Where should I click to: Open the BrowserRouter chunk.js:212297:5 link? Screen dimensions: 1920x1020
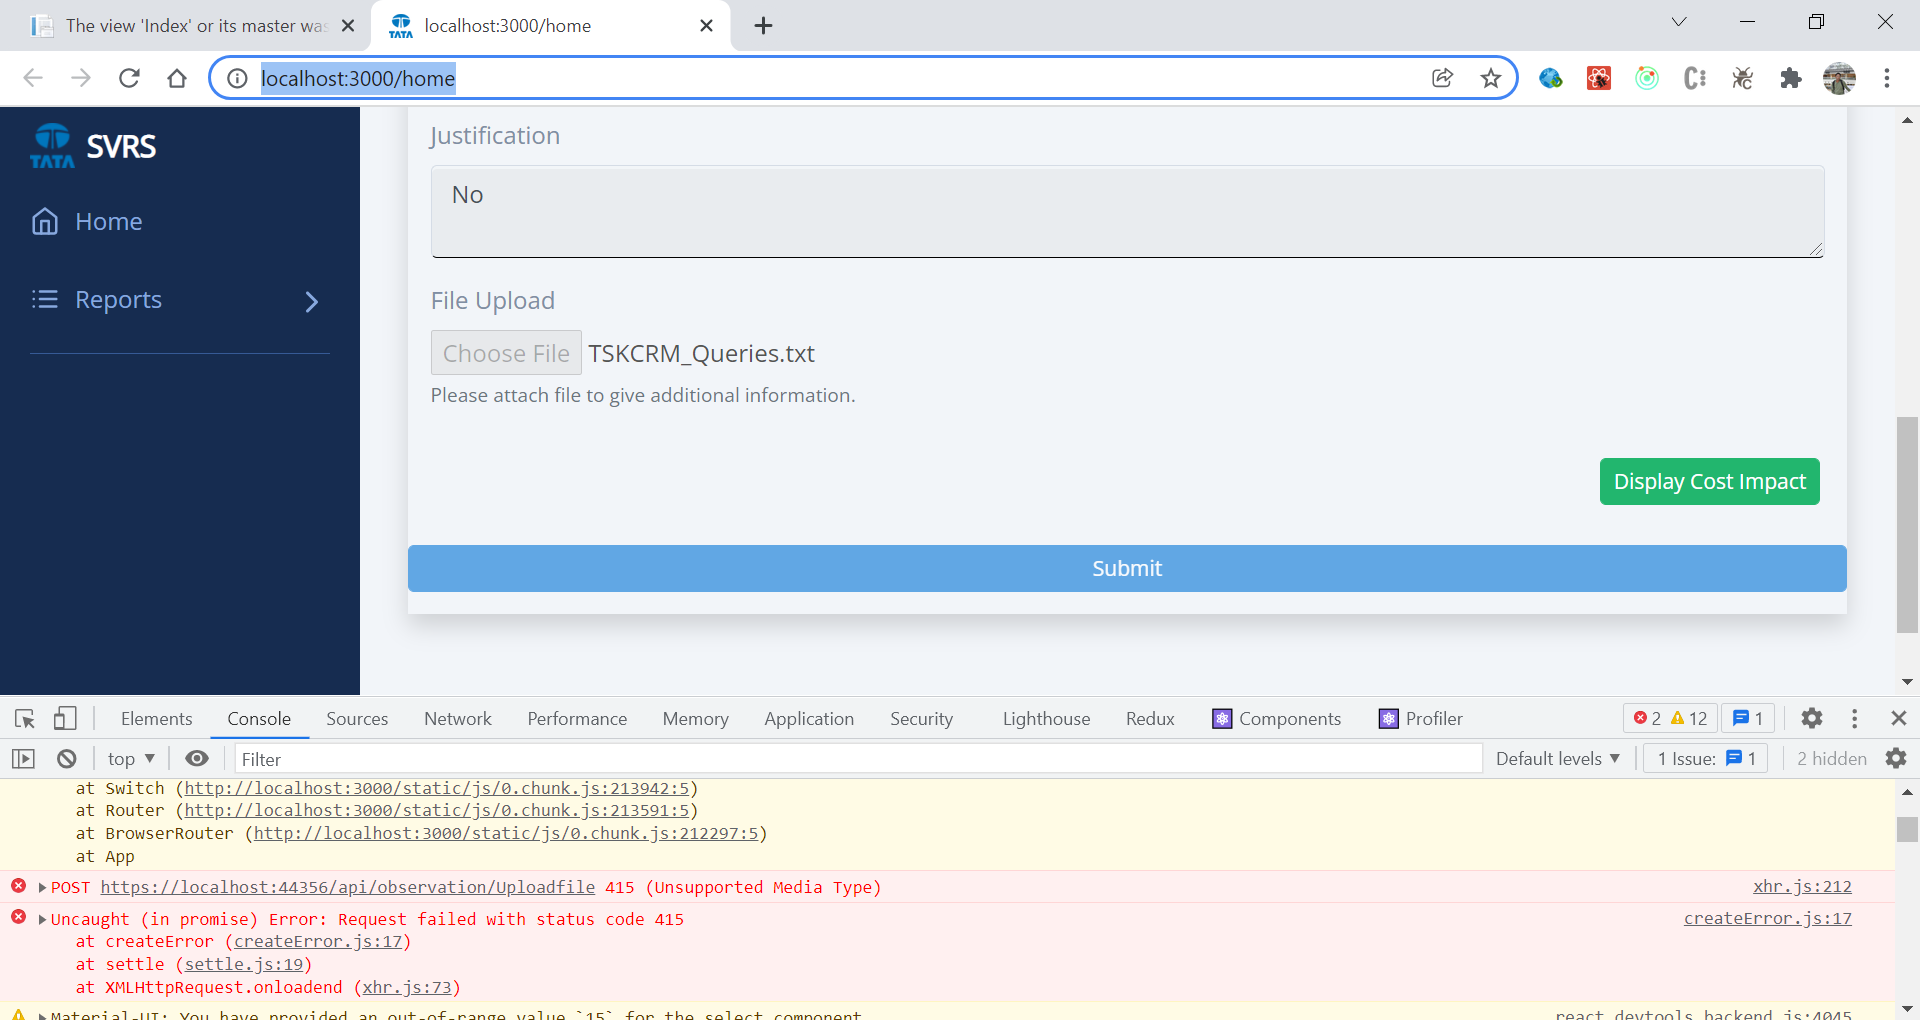pyautogui.click(x=506, y=834)
